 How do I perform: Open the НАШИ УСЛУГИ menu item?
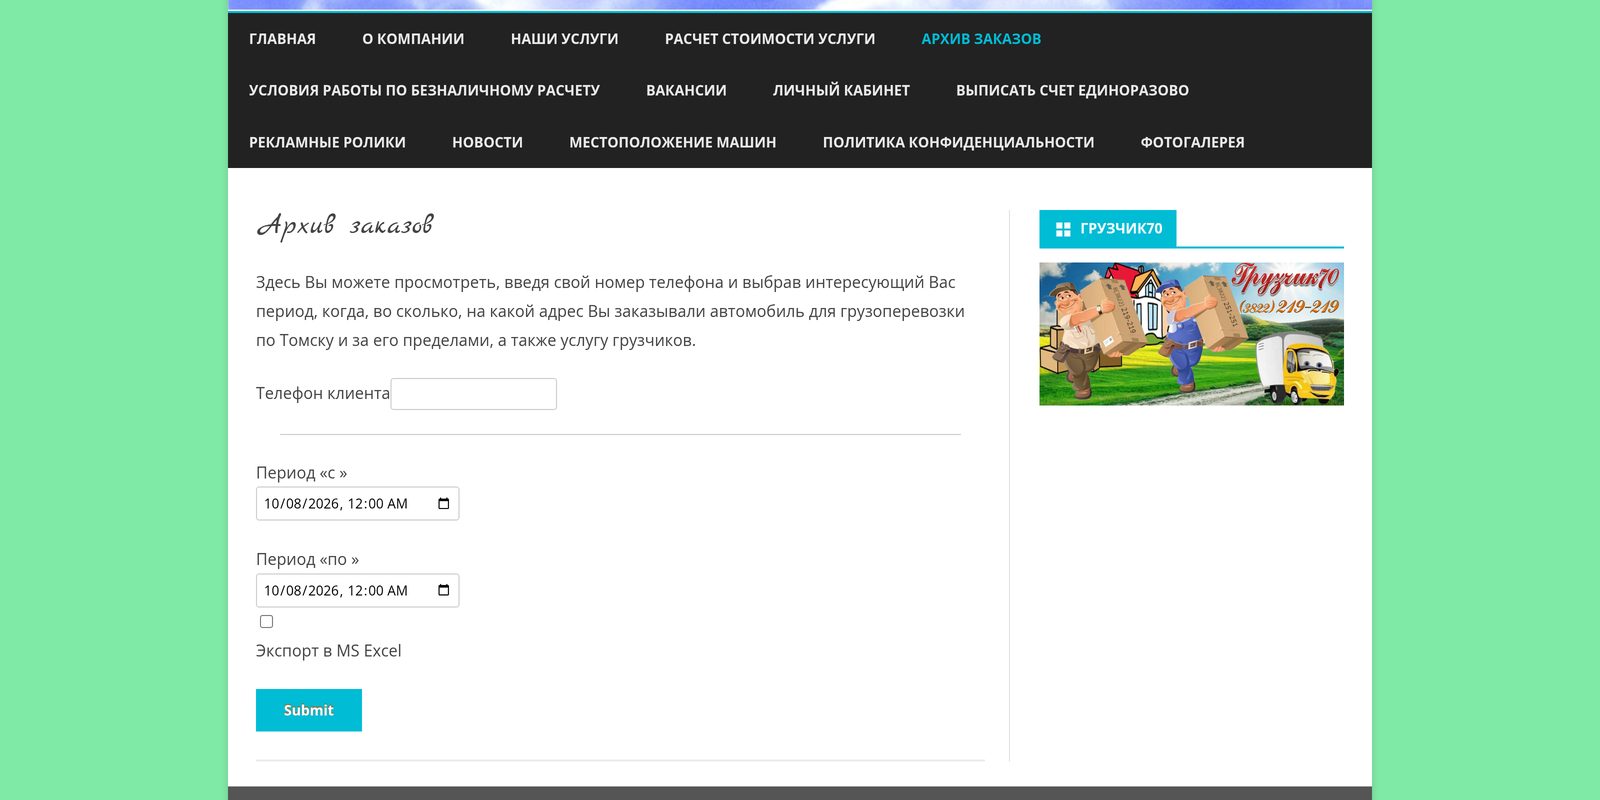click(564, 39)
